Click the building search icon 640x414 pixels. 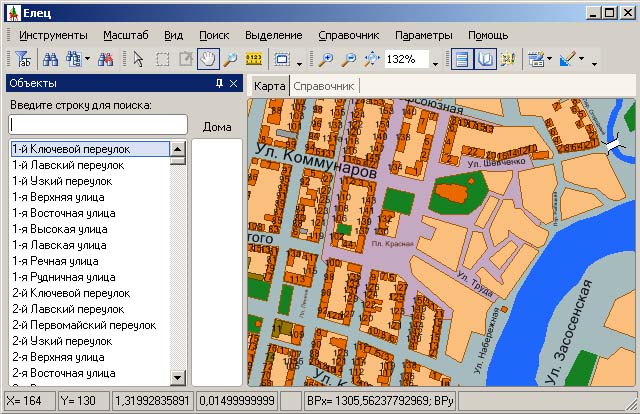74,59
